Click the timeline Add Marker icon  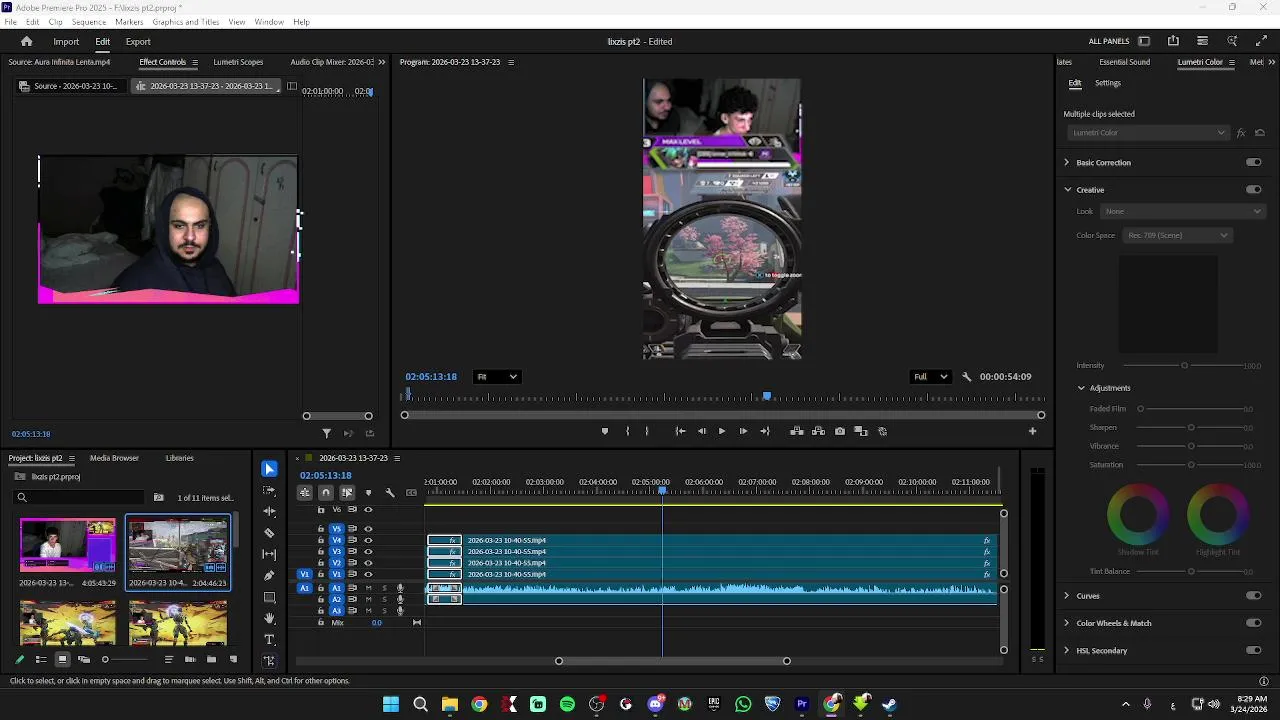(368, 492)
